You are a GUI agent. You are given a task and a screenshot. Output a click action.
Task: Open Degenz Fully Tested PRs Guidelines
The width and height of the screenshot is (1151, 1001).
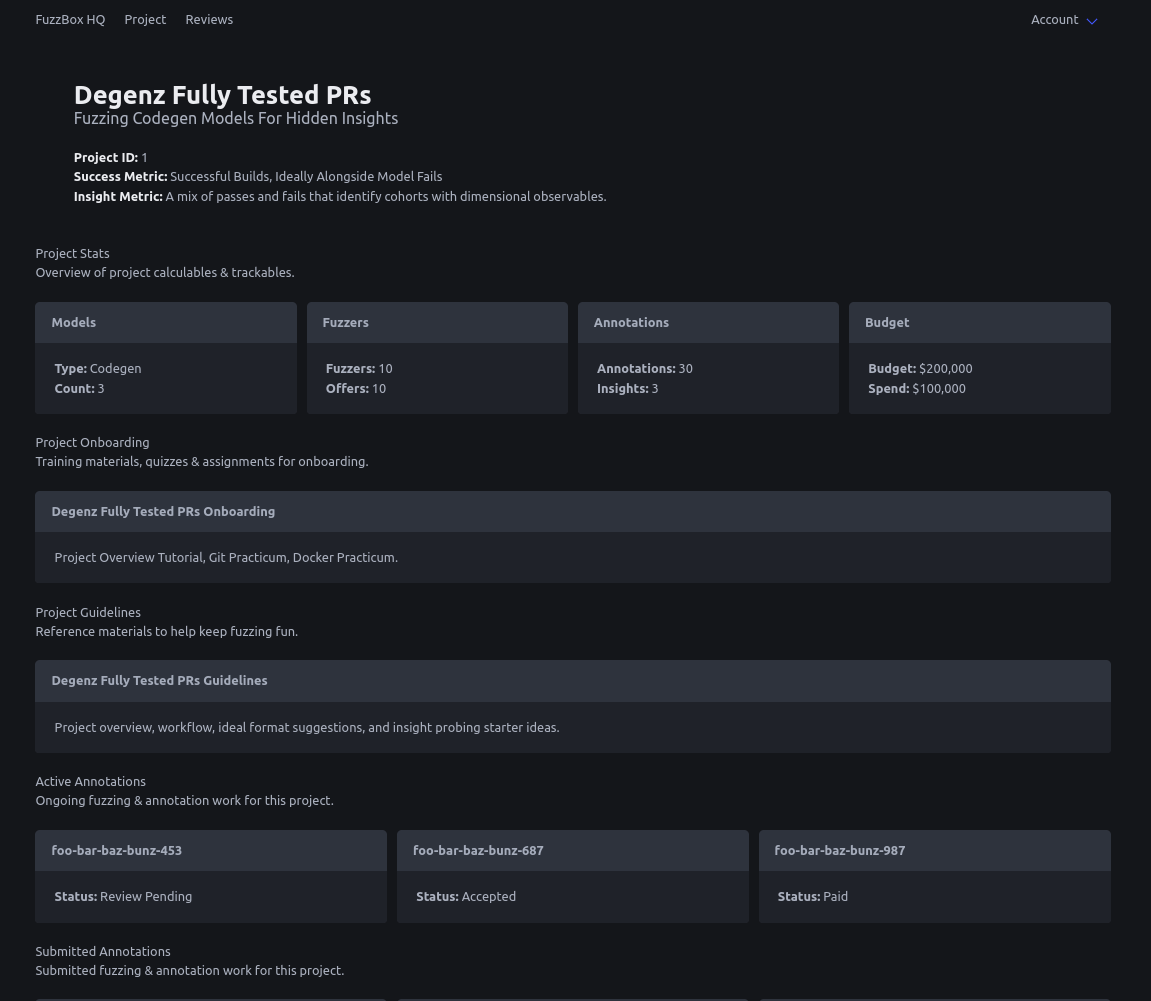(x=159, y=681)
